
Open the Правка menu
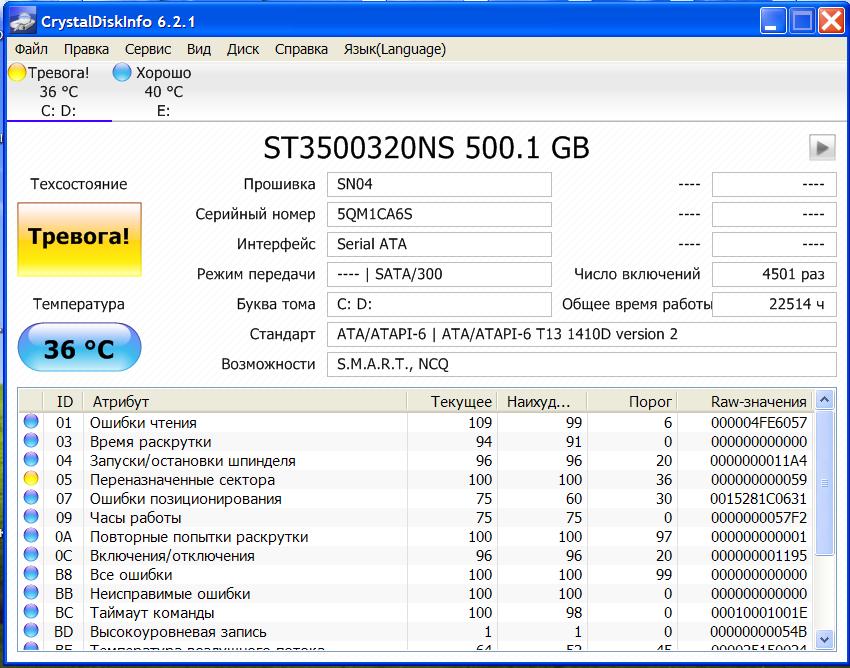pyautogui.click(x=86, y=49)
